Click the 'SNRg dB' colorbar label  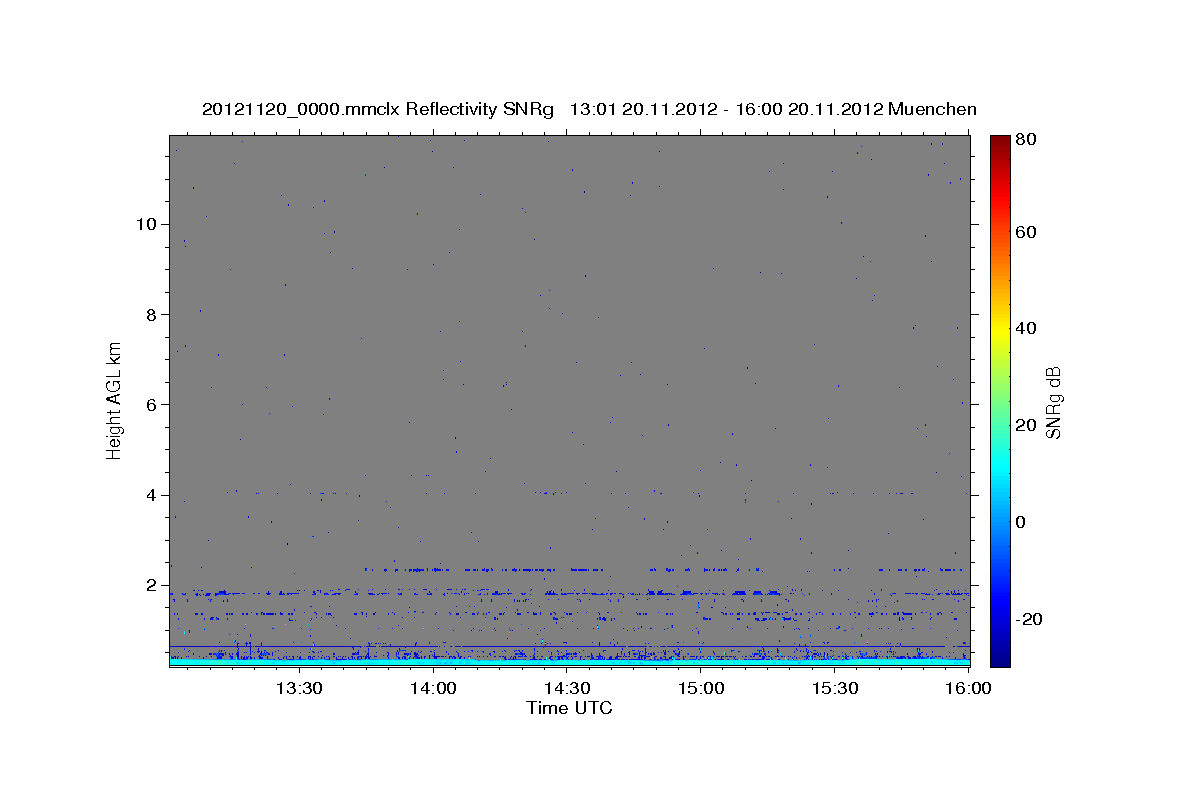click(1052, 401)
